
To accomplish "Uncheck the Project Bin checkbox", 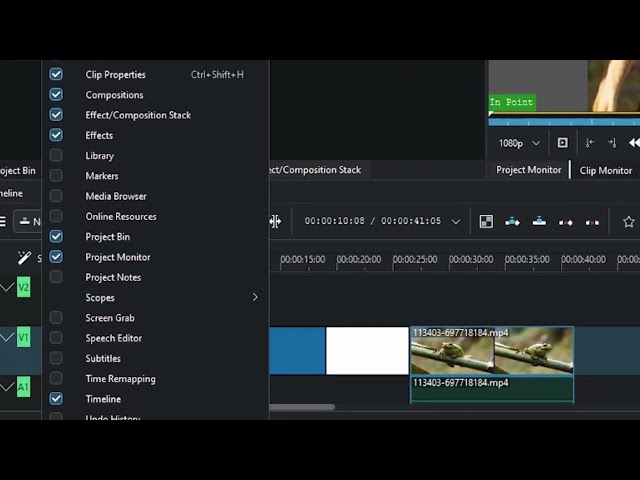I will [56, 236].
